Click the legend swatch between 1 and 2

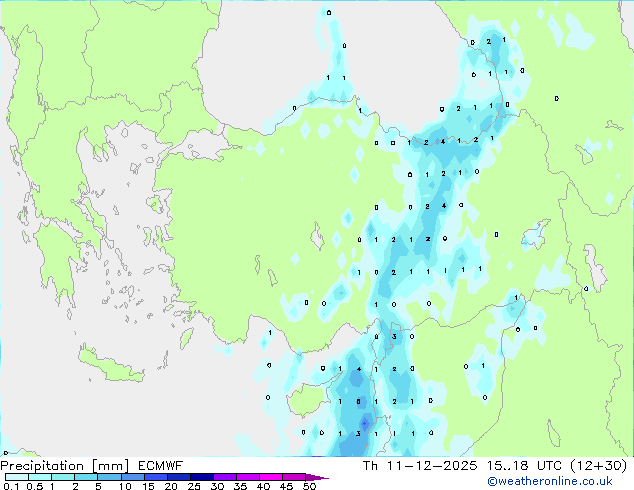coord(63,477)
